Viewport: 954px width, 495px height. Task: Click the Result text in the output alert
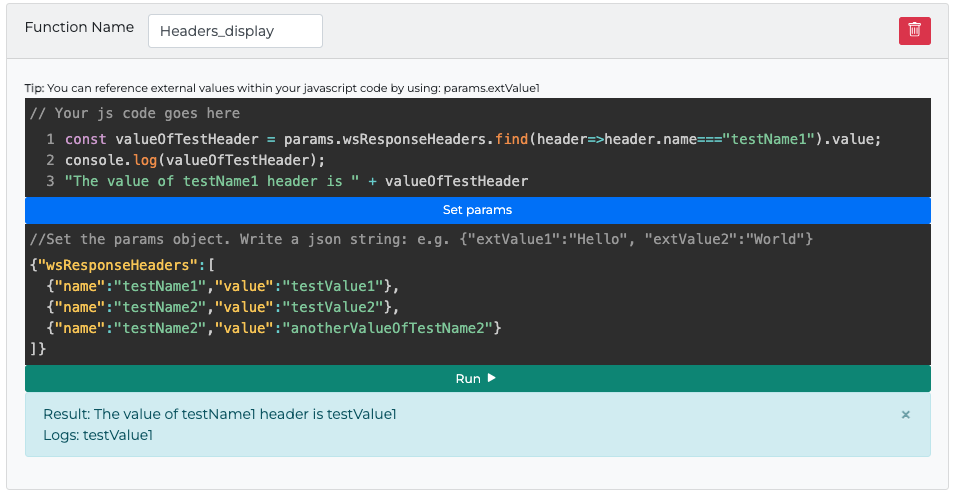[220, 415]
